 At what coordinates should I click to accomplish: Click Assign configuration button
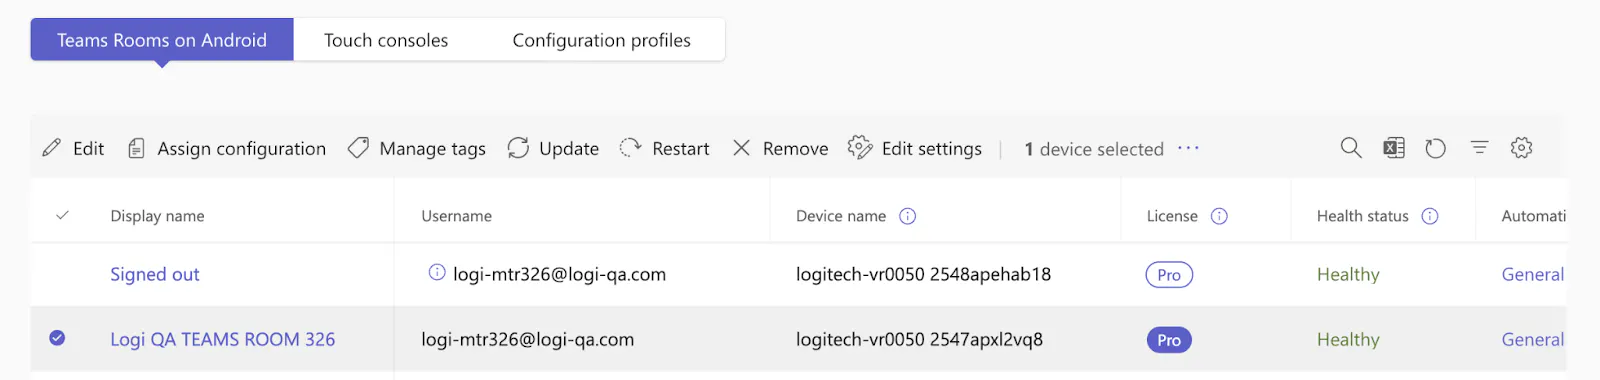coord(227,148)
